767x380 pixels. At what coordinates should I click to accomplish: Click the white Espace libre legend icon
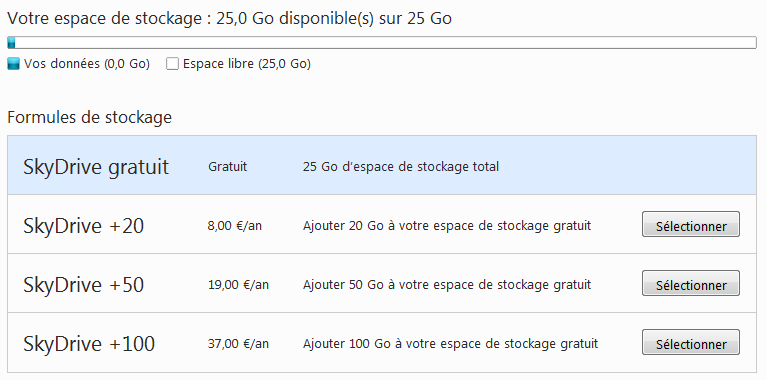click(x=172, y=64)
